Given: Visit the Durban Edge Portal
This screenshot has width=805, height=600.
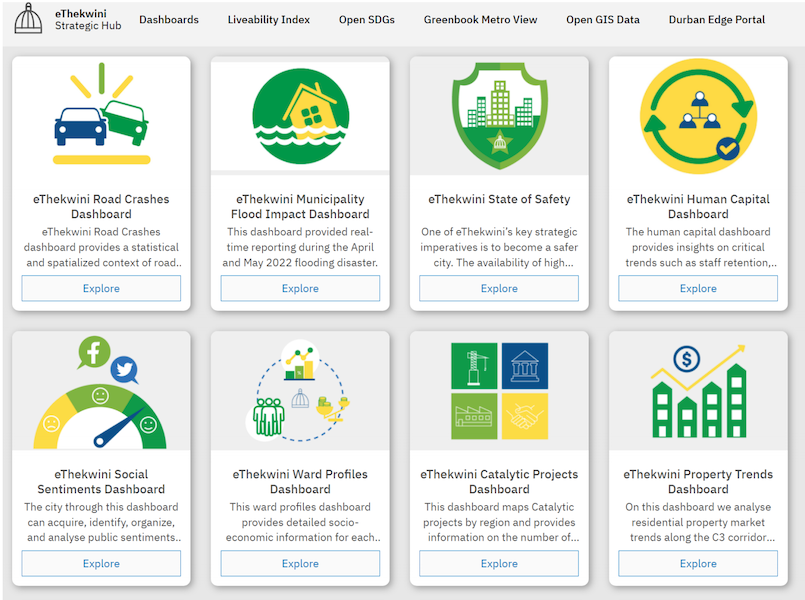Looking at the screenshot, I should 717,20.
